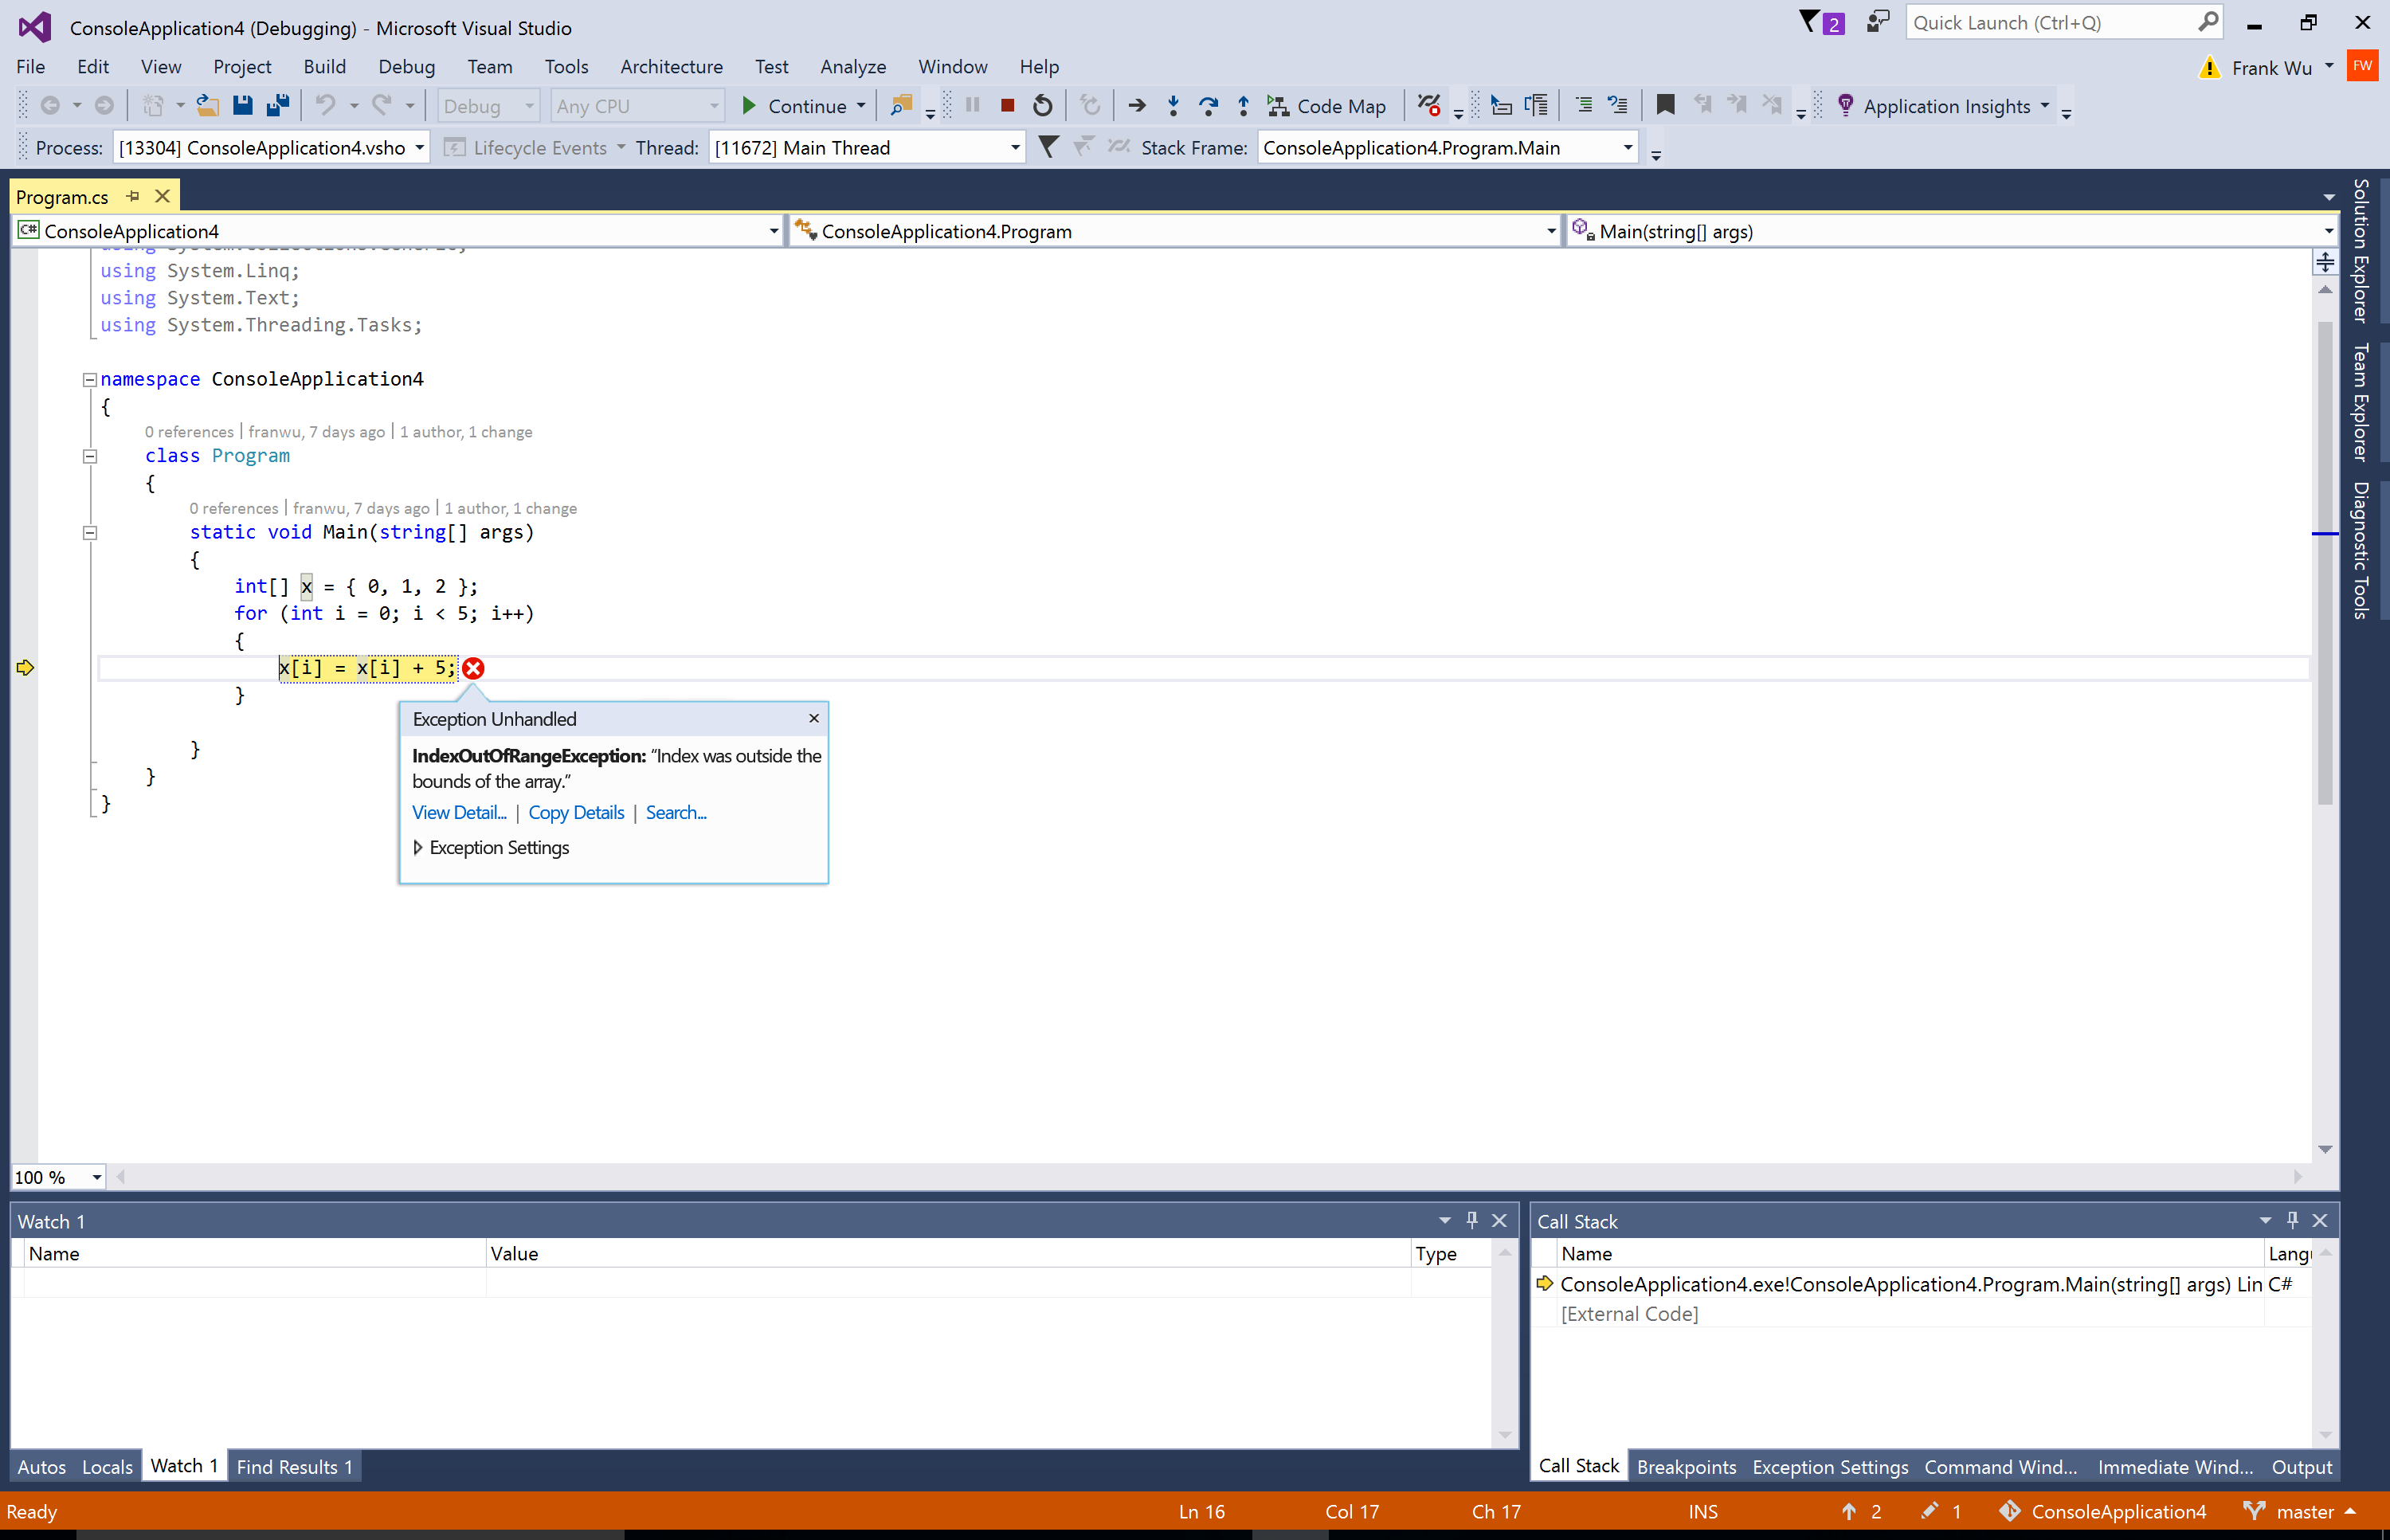Click the Step Out icon
Screen dimensions: 2390x1540
pyautogui.click(x=1243, y=106)
